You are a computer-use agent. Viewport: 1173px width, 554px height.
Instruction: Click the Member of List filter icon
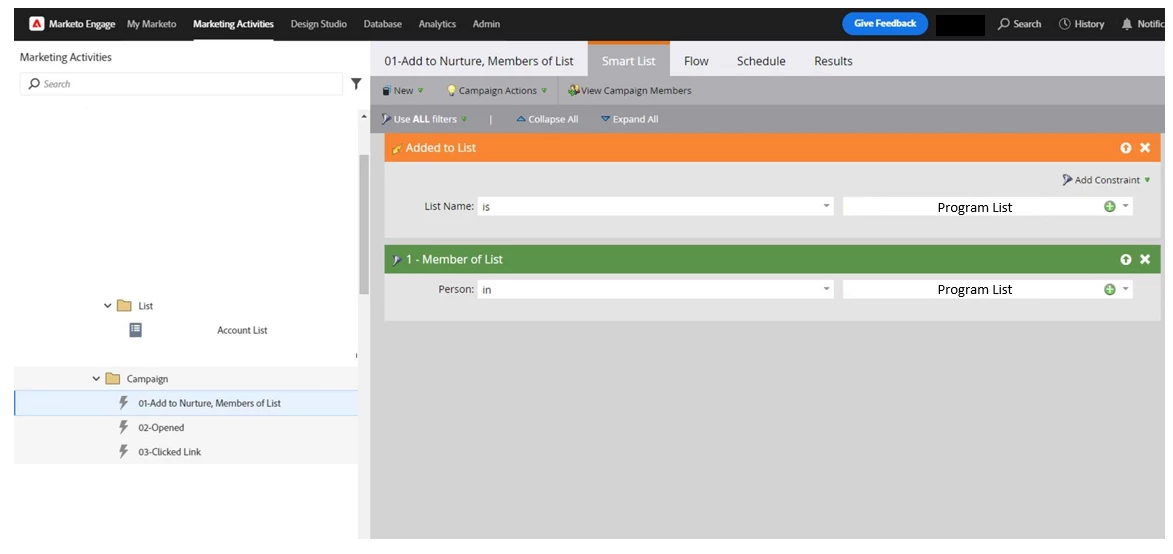click(x=396, y=259)
